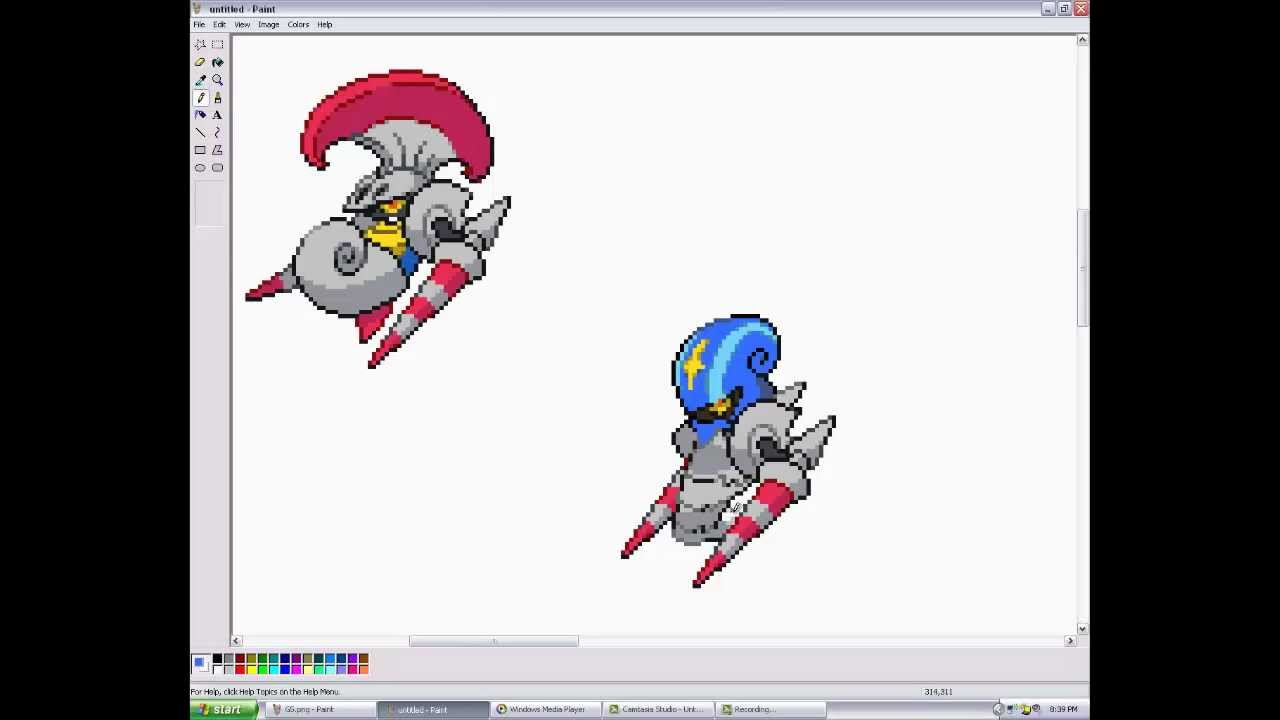Select the bright green swatch
The width and height of the screenshot is (1280, 720).
263,670
